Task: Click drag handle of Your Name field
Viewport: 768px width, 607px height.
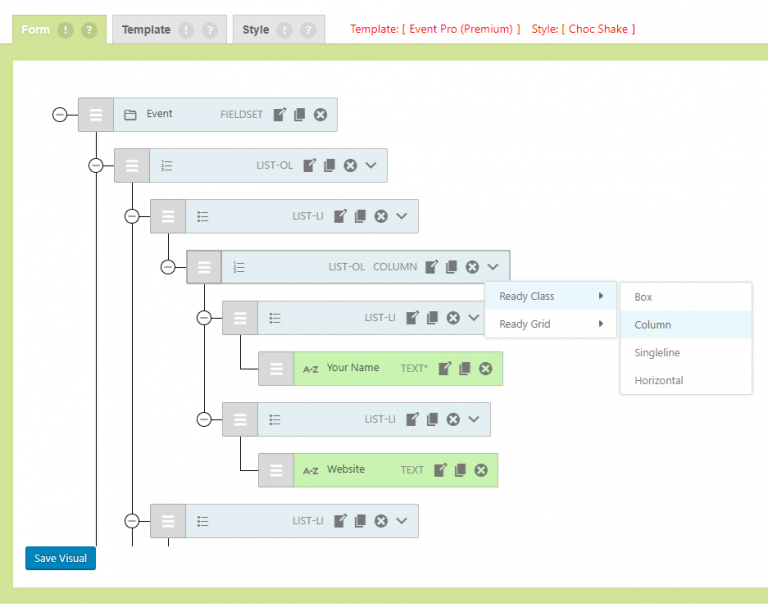Action: (x=276, y=369)
